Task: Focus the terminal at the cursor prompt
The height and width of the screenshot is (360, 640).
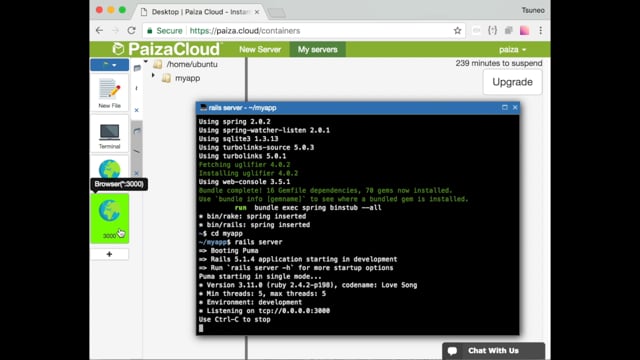Action: (201, 328)
